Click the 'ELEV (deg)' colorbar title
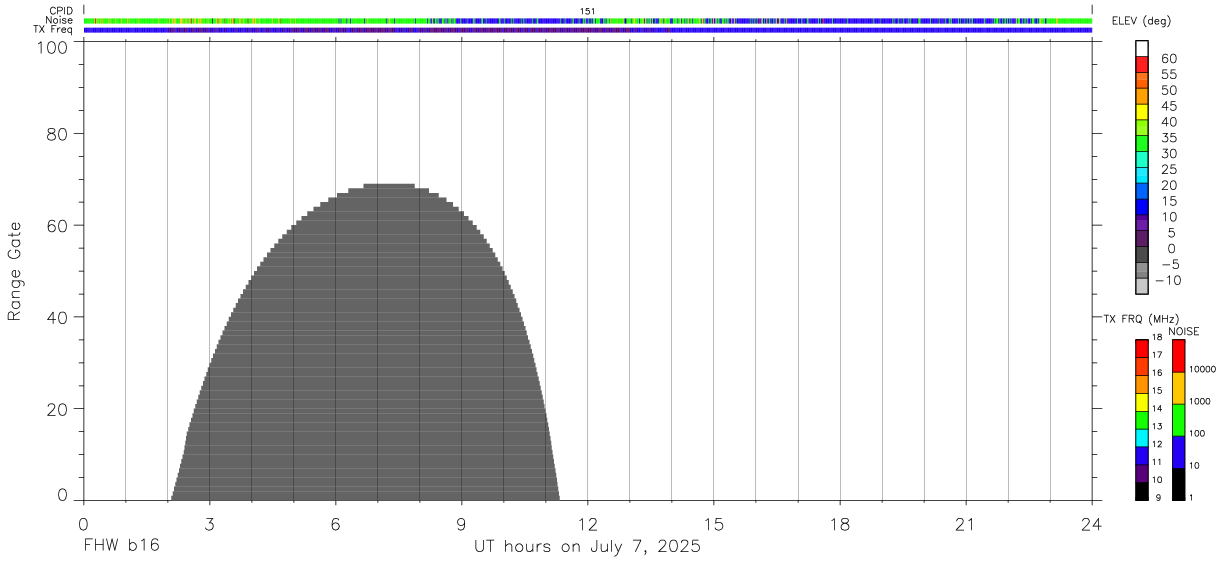Image resolution: width=1228 pixels, height=567 pixels. [x=1141, y=21]
